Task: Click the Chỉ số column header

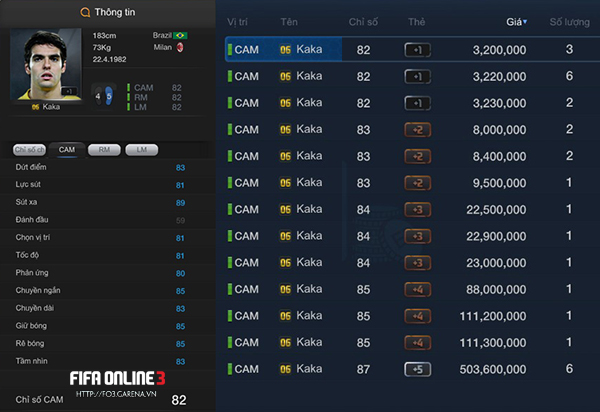Action: [363, 21]
